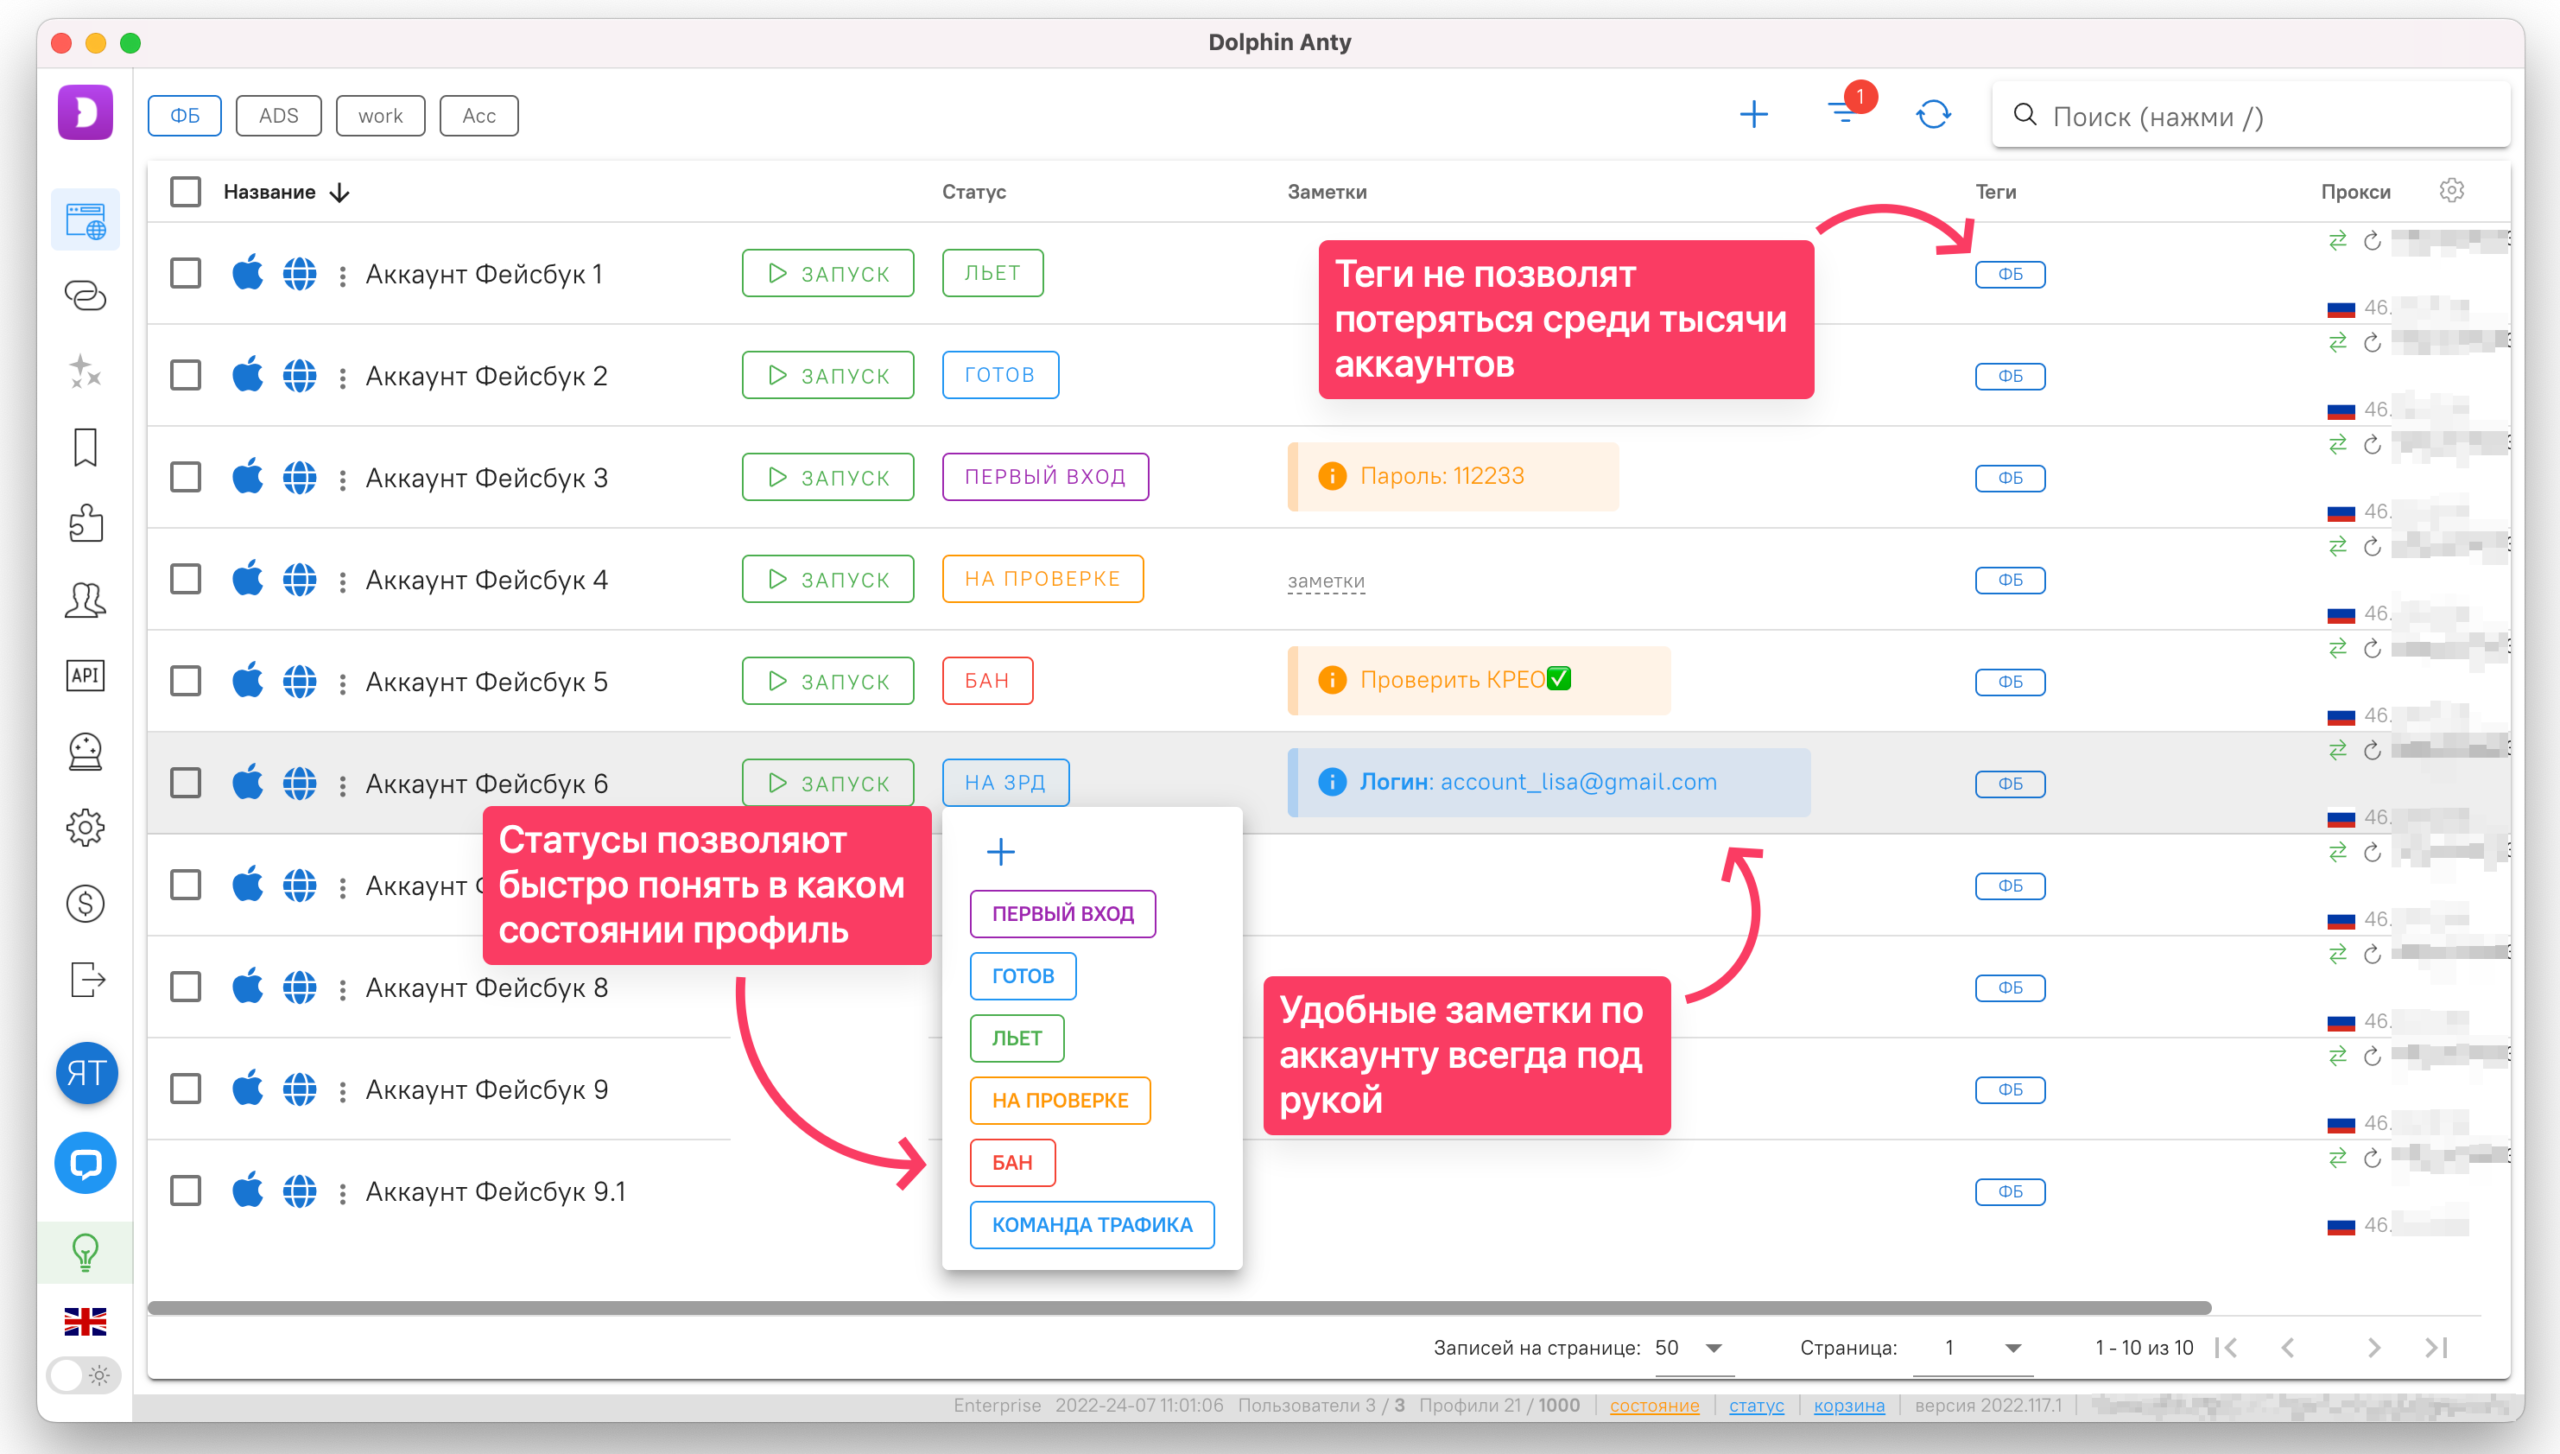Switch to the ADS tag tab
Screen dimensions: 2560x1454
click(278, 116)
